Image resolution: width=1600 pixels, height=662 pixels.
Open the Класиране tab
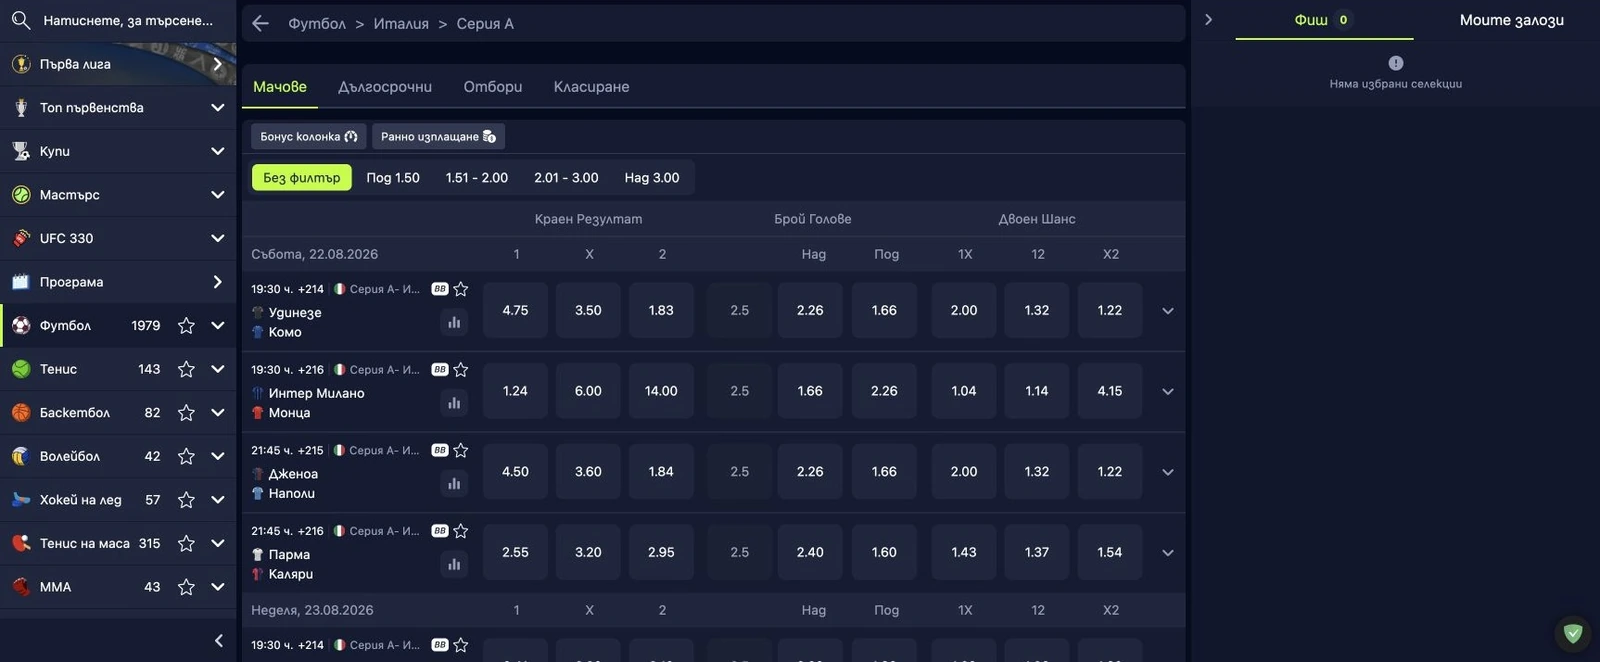(592, 87)
